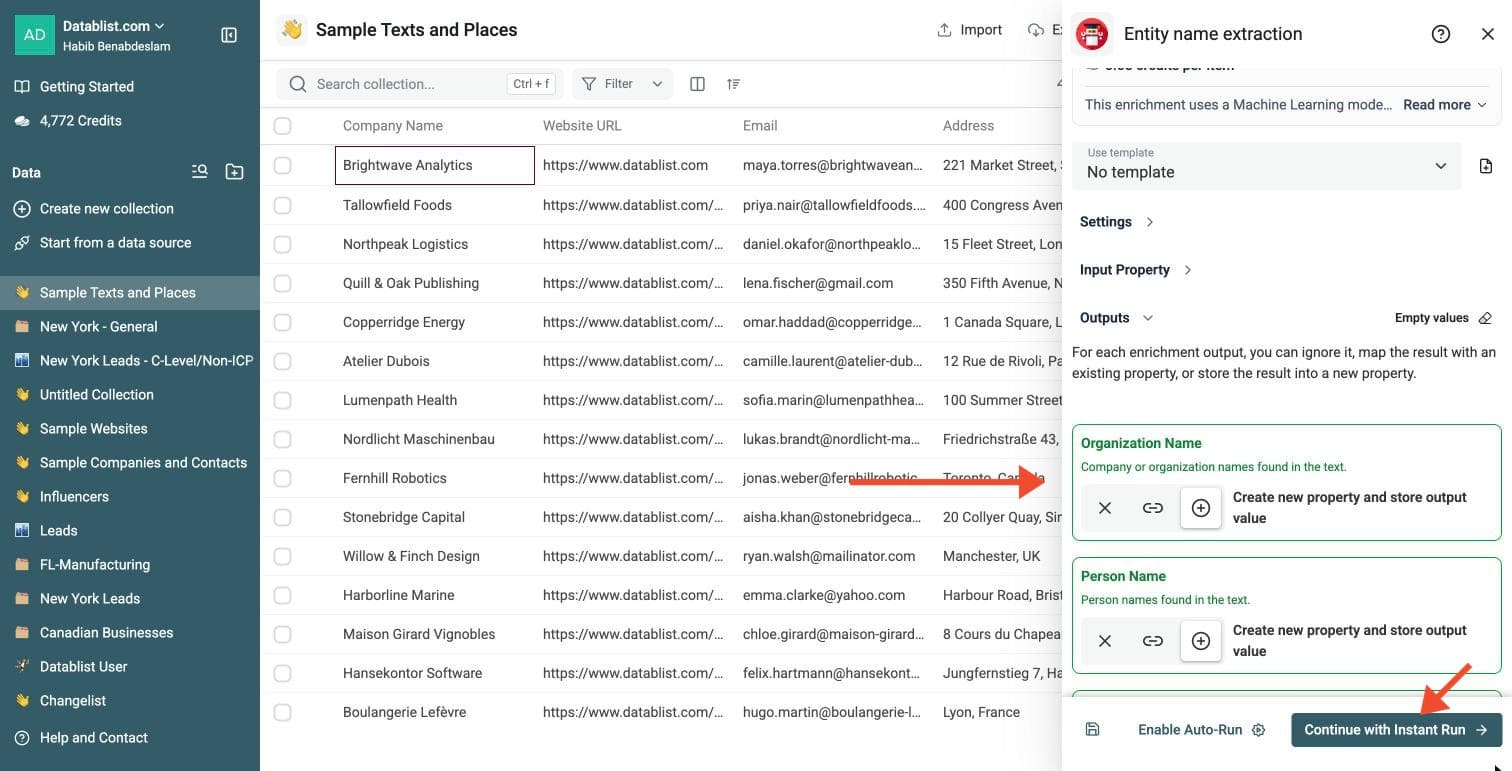Viewport: 1512px width, 771px height.
Task: Click the save icon at panel bottom
Action: 1092,730
